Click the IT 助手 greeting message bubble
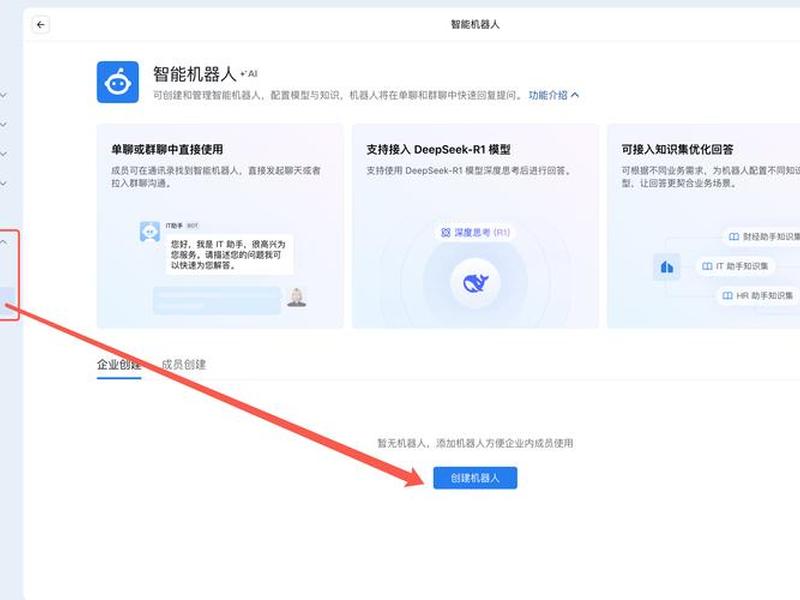 [229, 255]
